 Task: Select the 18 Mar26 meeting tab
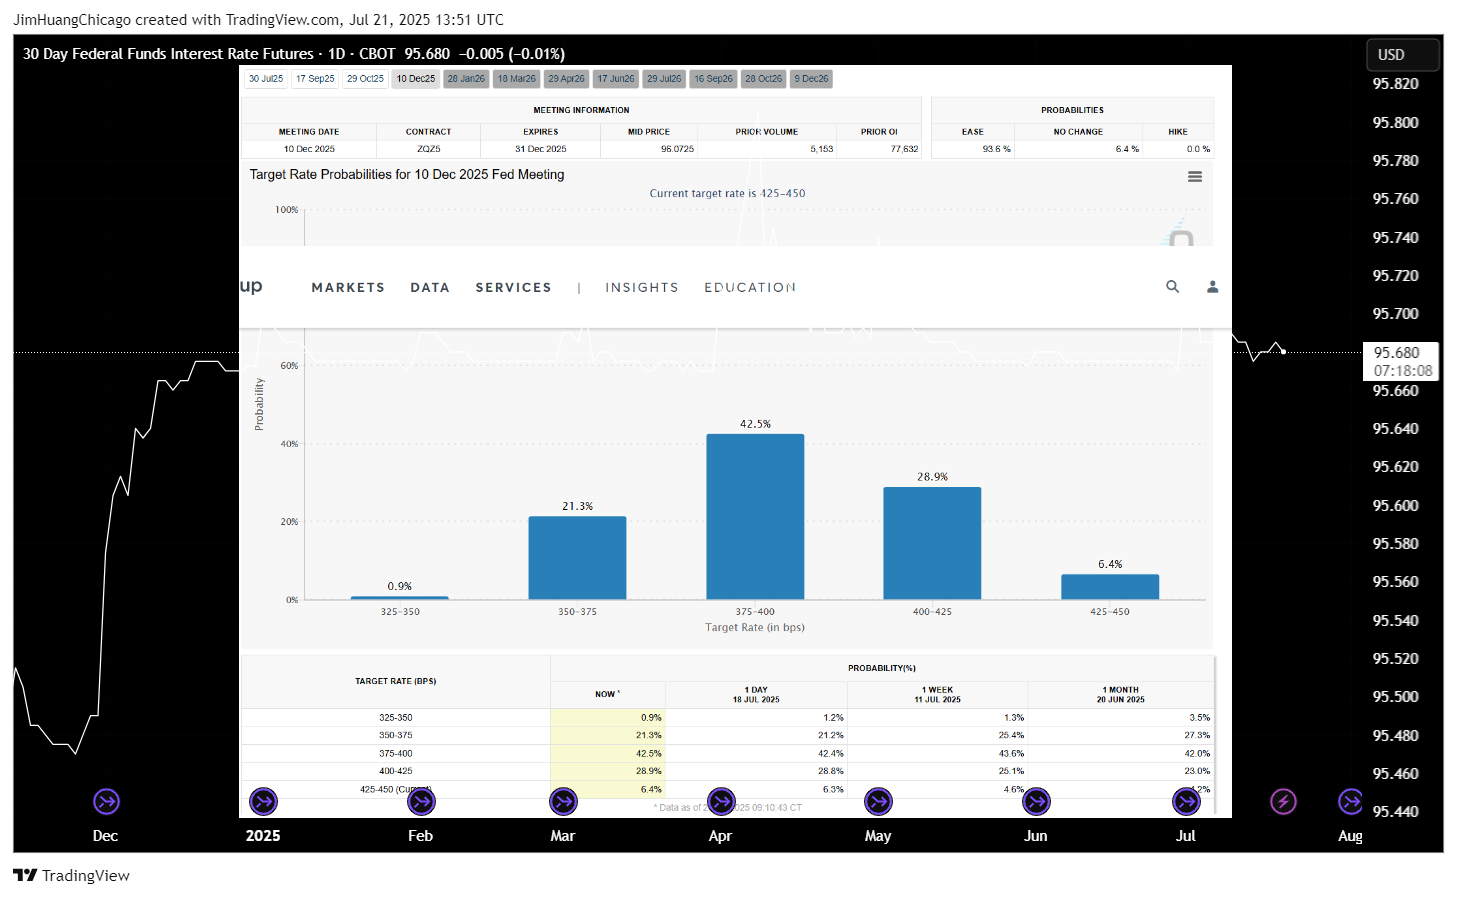tap(517, 79)
